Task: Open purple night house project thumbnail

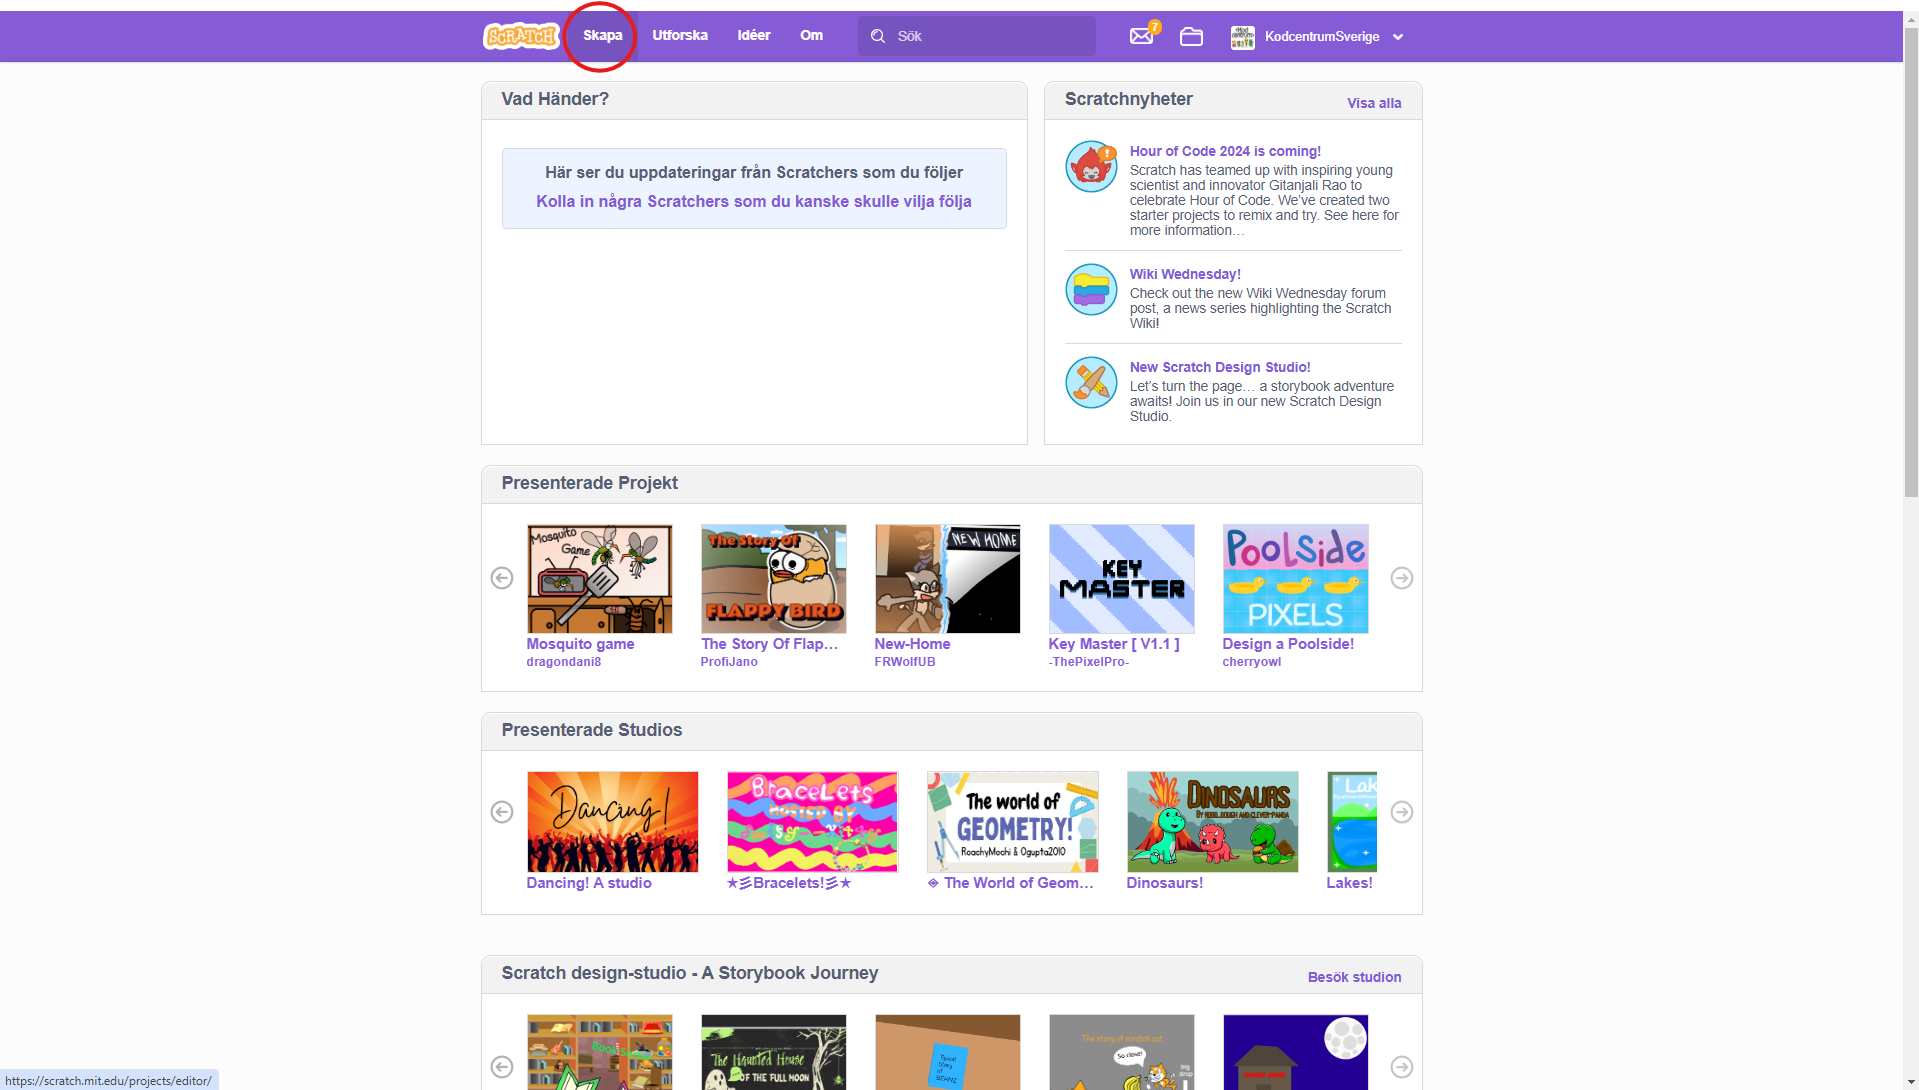Action: pyautogui.click(x=1295, y=1052)
